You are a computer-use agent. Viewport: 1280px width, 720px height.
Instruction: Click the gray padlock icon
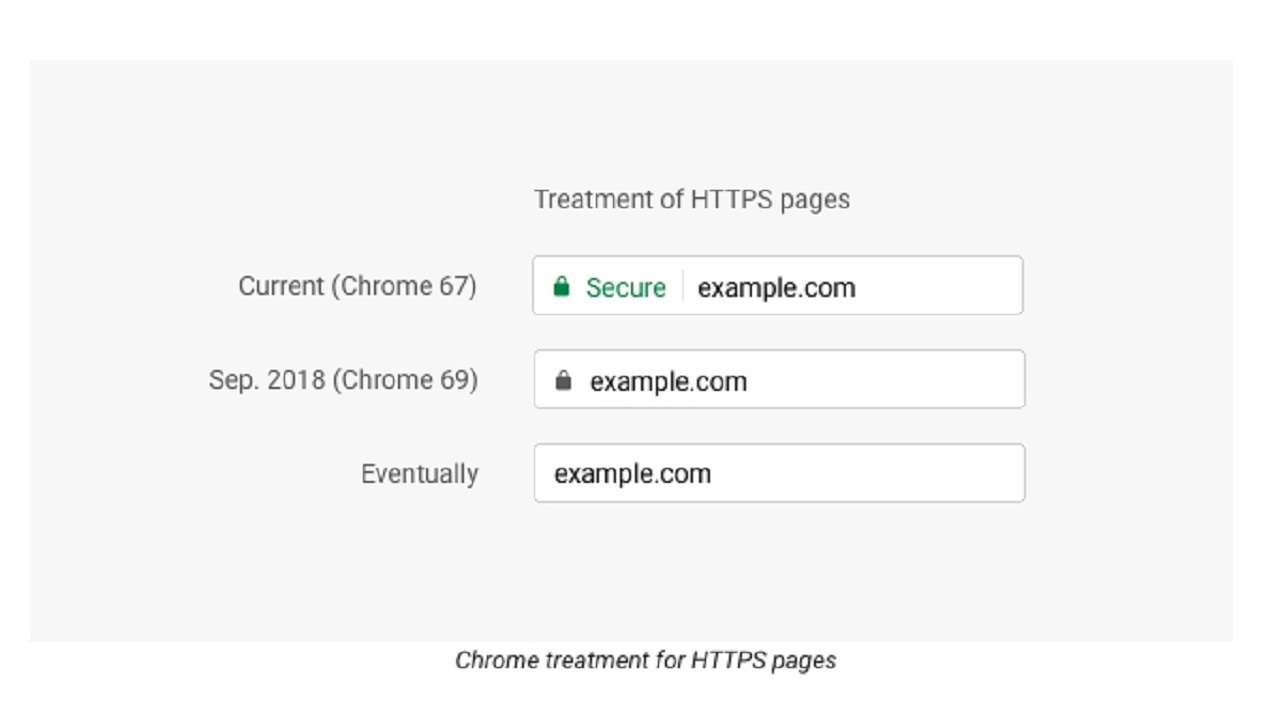coord(563,381)
